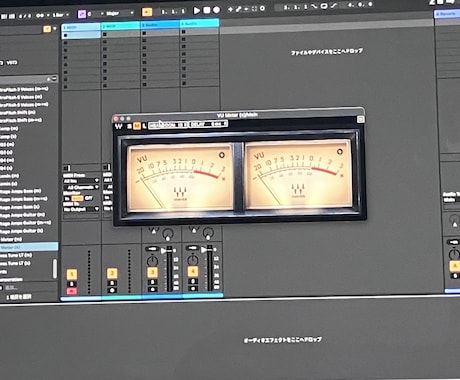Click track 4 volume fader handle

(x=204, y=250)
